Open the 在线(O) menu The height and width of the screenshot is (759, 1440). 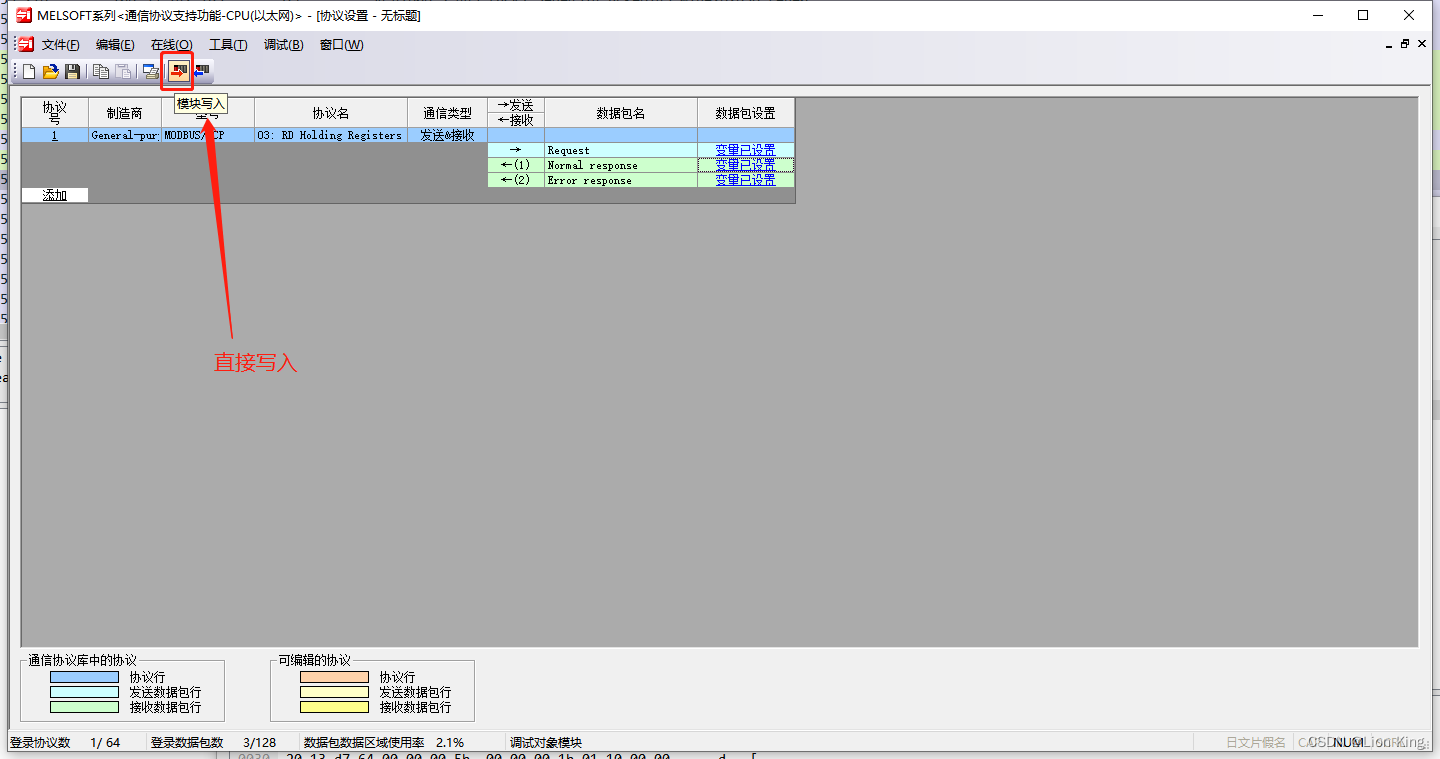(x=170, y=44)
